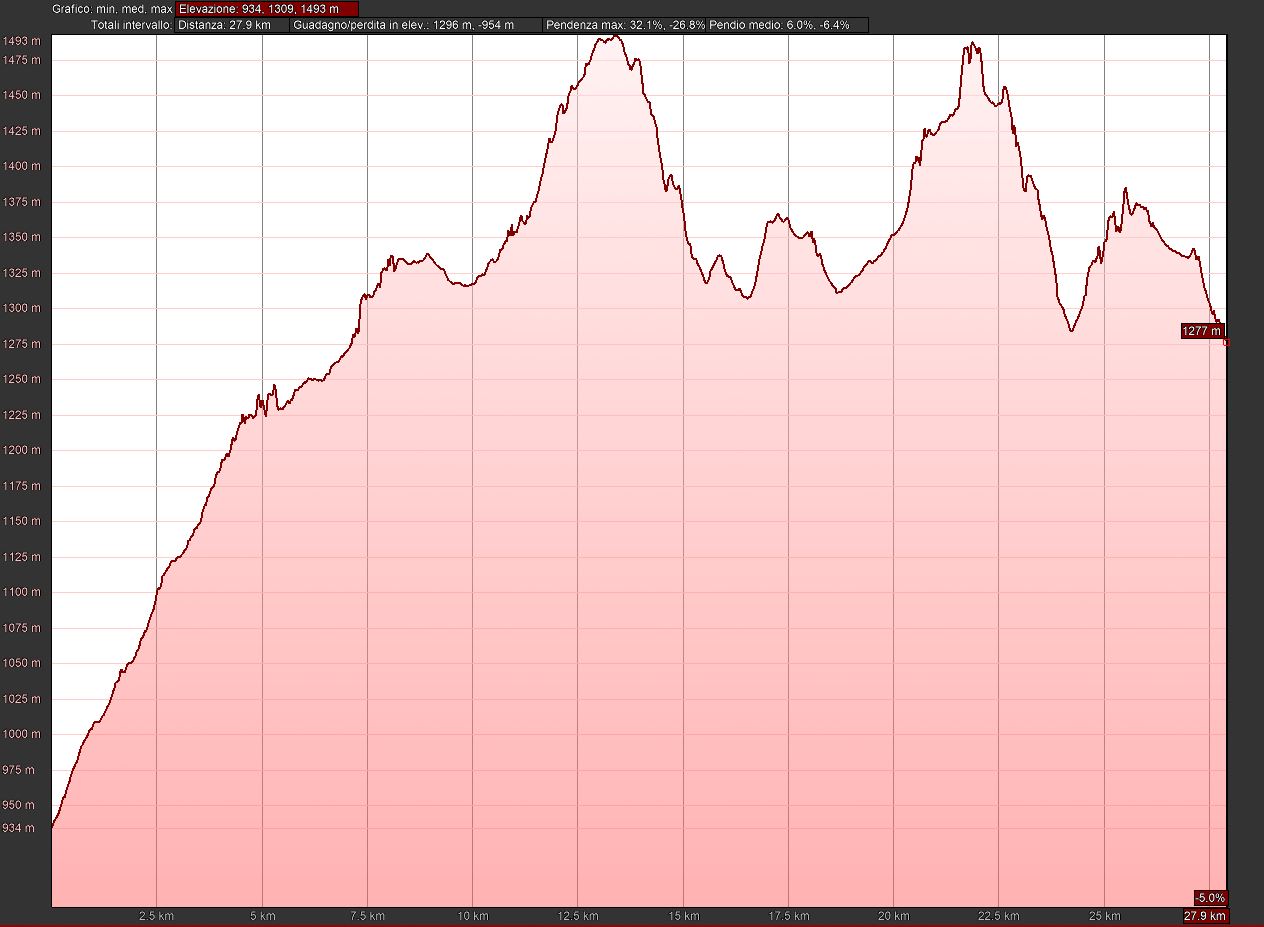Click the Distanza 27.9 km field
This screenshot has height=927, width=1264.
(x=232, y=25)
